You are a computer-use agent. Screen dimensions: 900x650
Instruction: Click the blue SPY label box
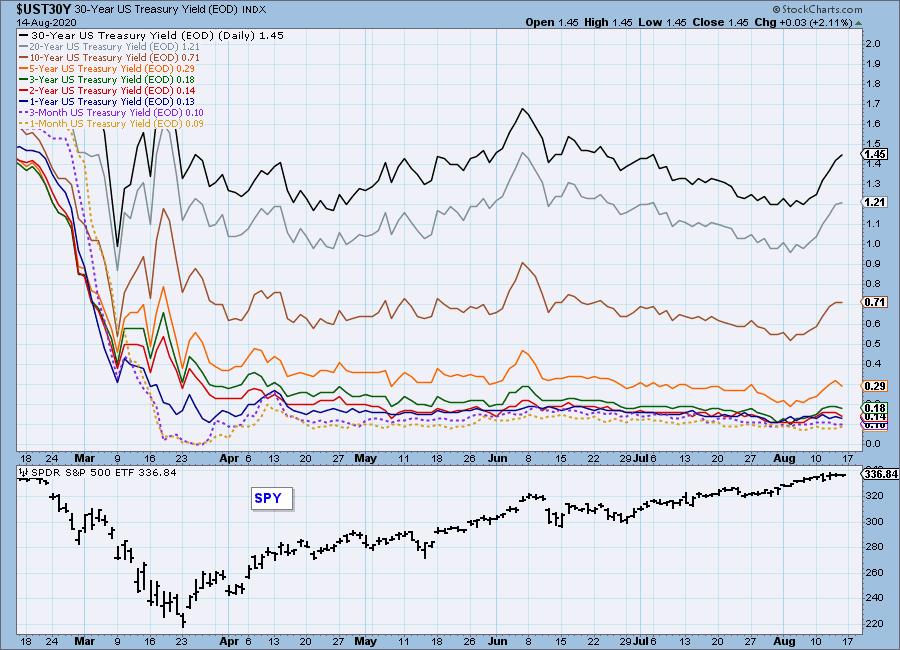(271, 498)
